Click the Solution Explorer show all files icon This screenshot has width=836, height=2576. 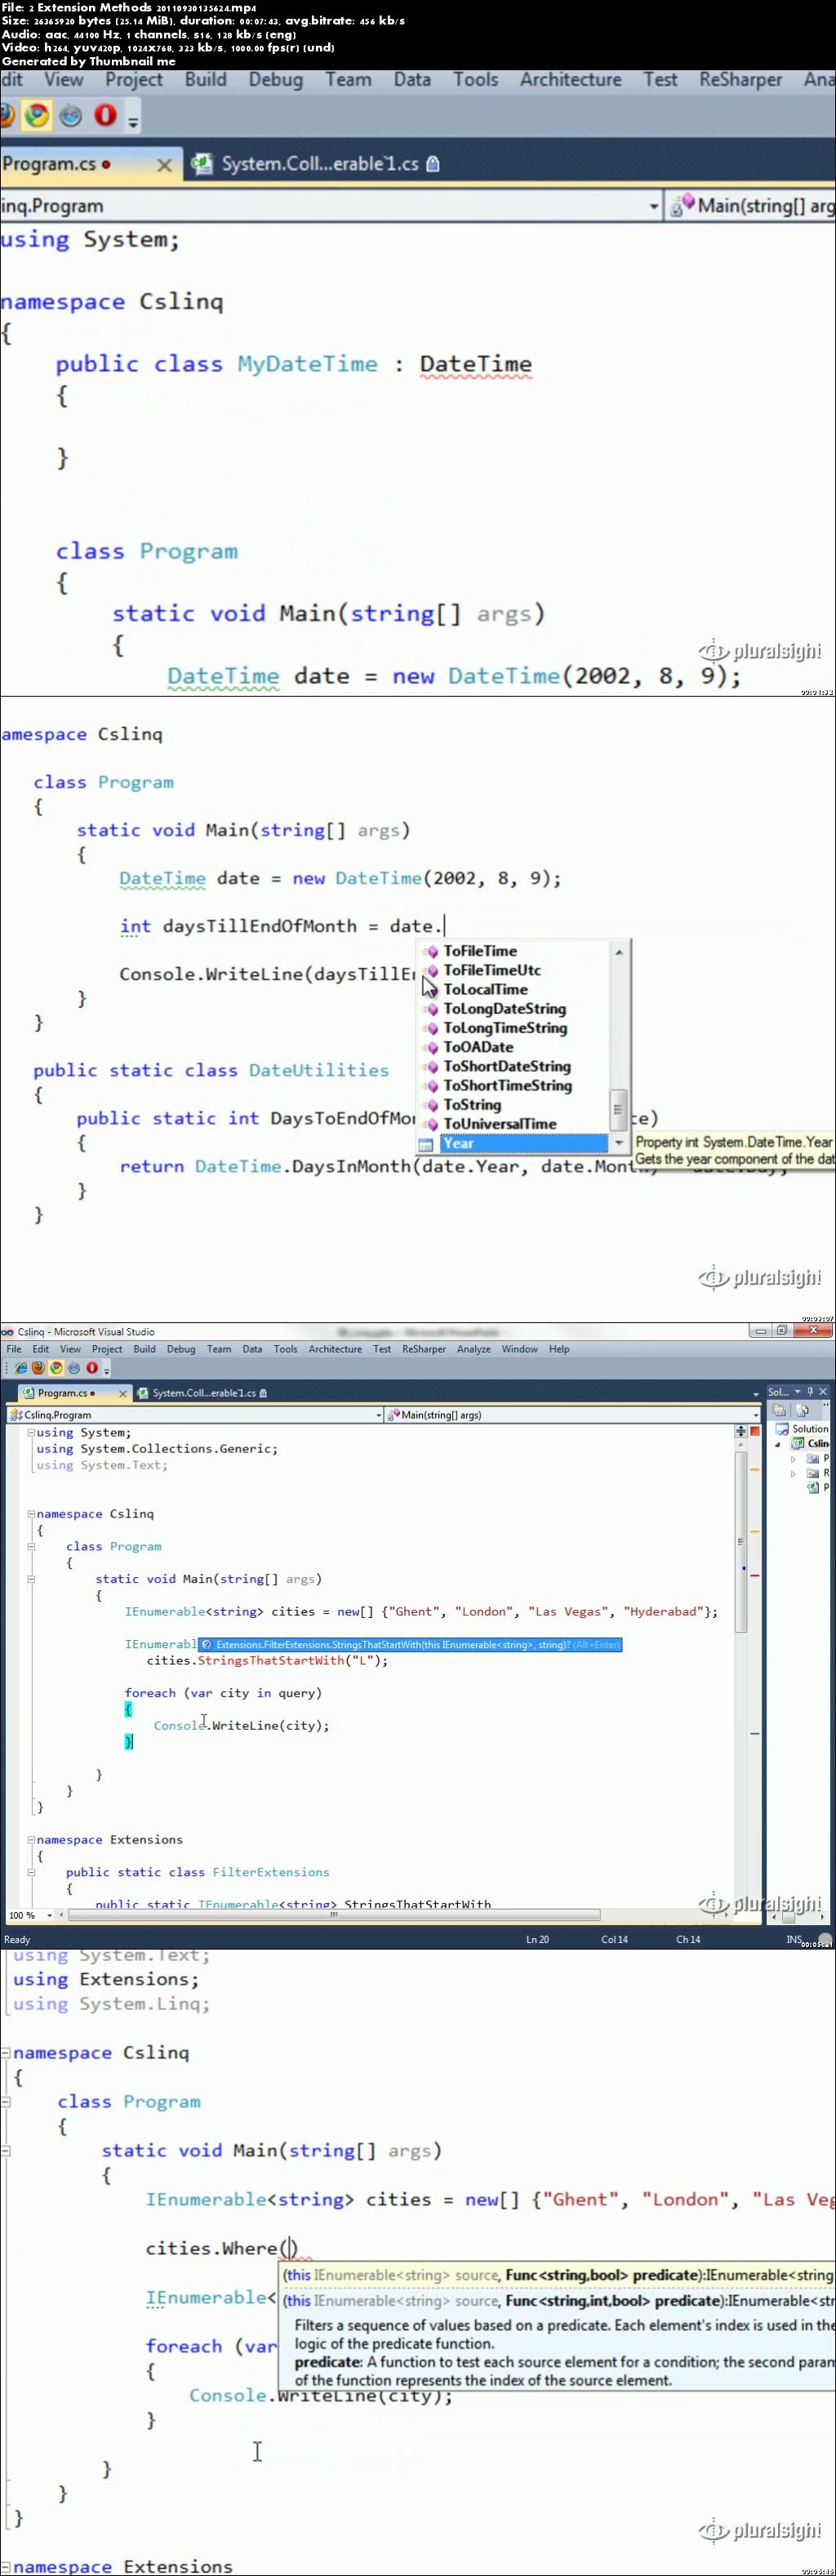coord(802,1410)
